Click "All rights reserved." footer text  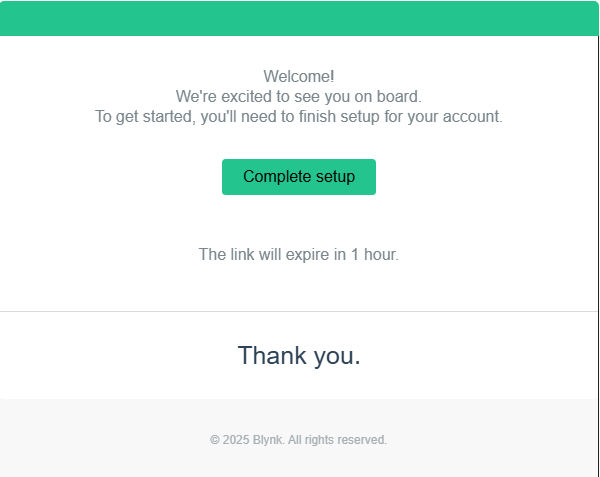coord(338,440)
